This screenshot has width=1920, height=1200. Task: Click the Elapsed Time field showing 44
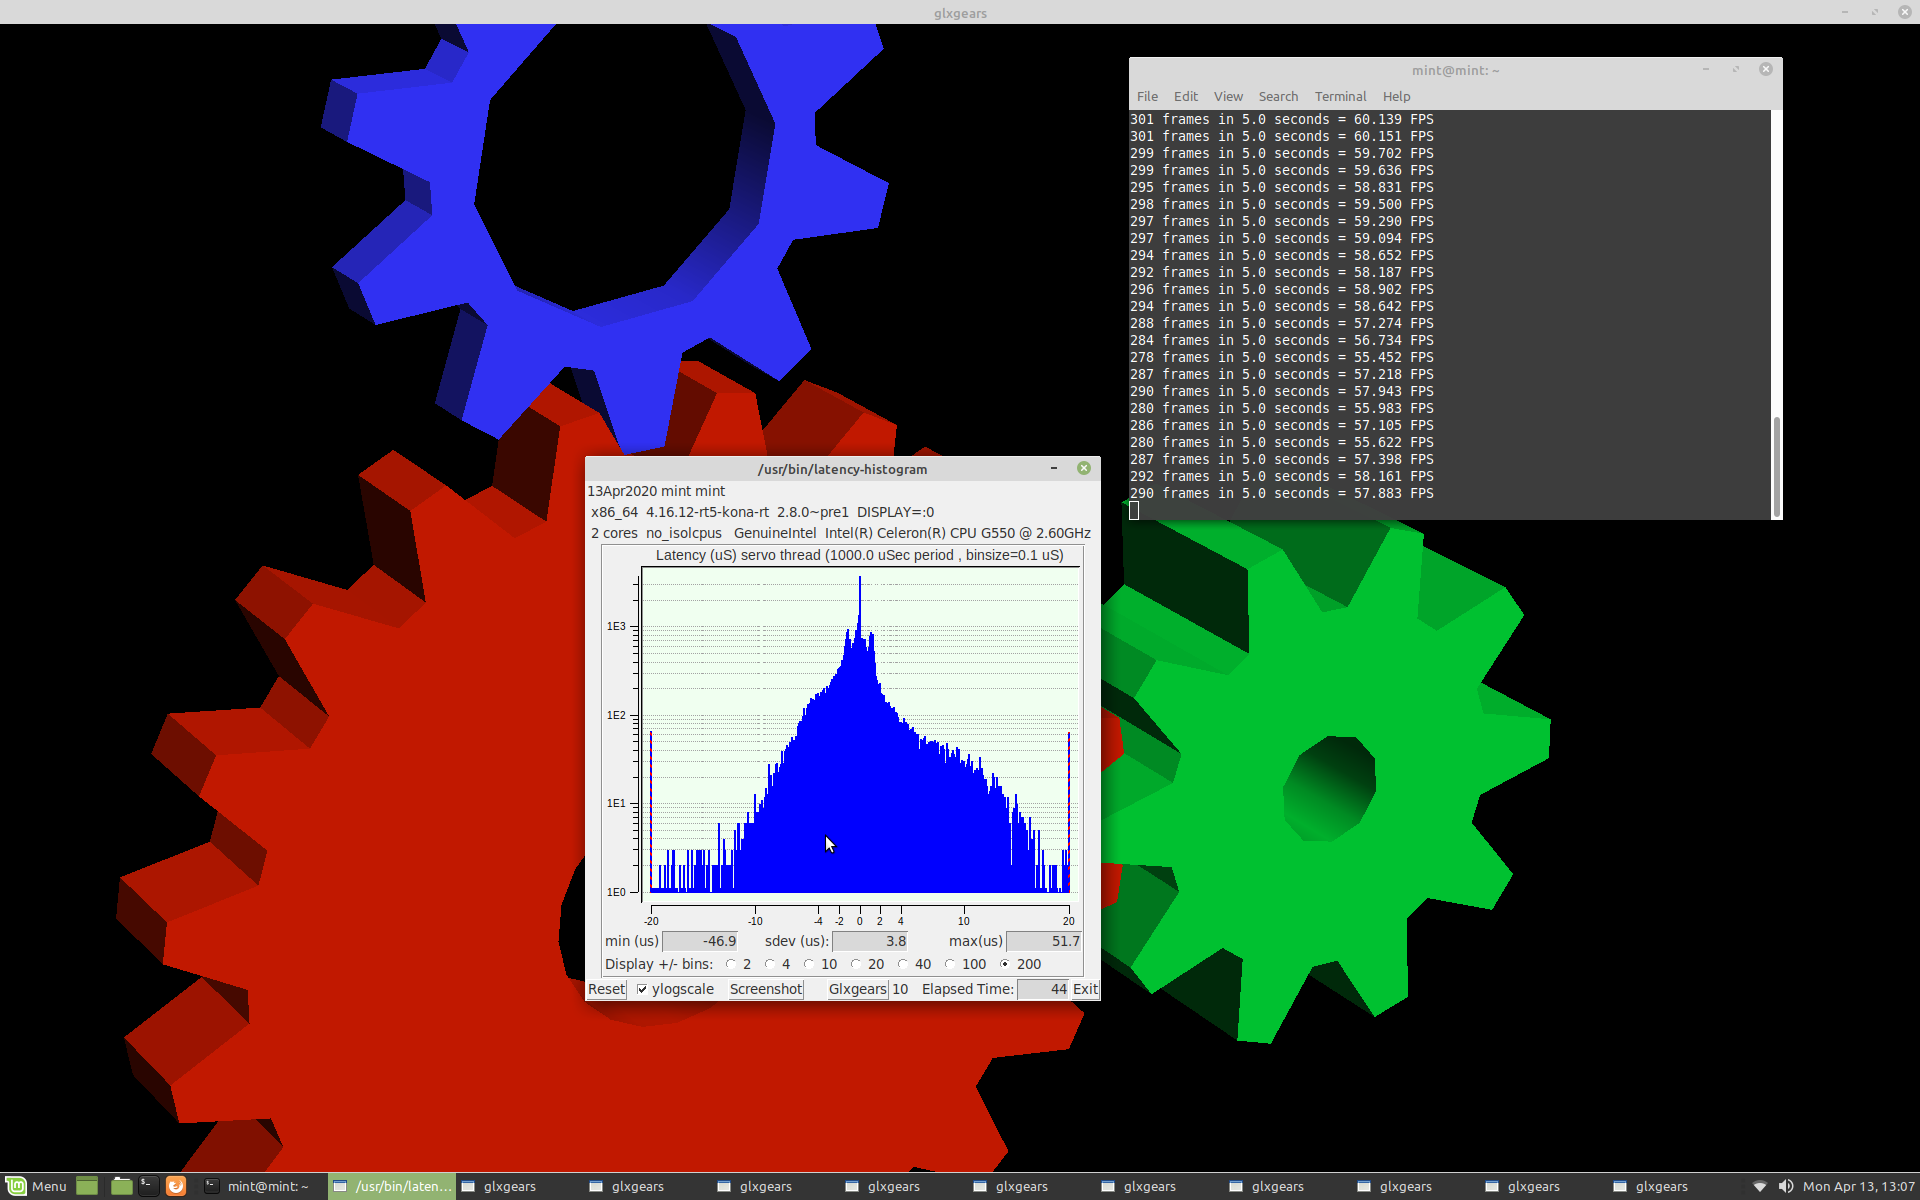pyautogui.click(x=1043, y=989)
